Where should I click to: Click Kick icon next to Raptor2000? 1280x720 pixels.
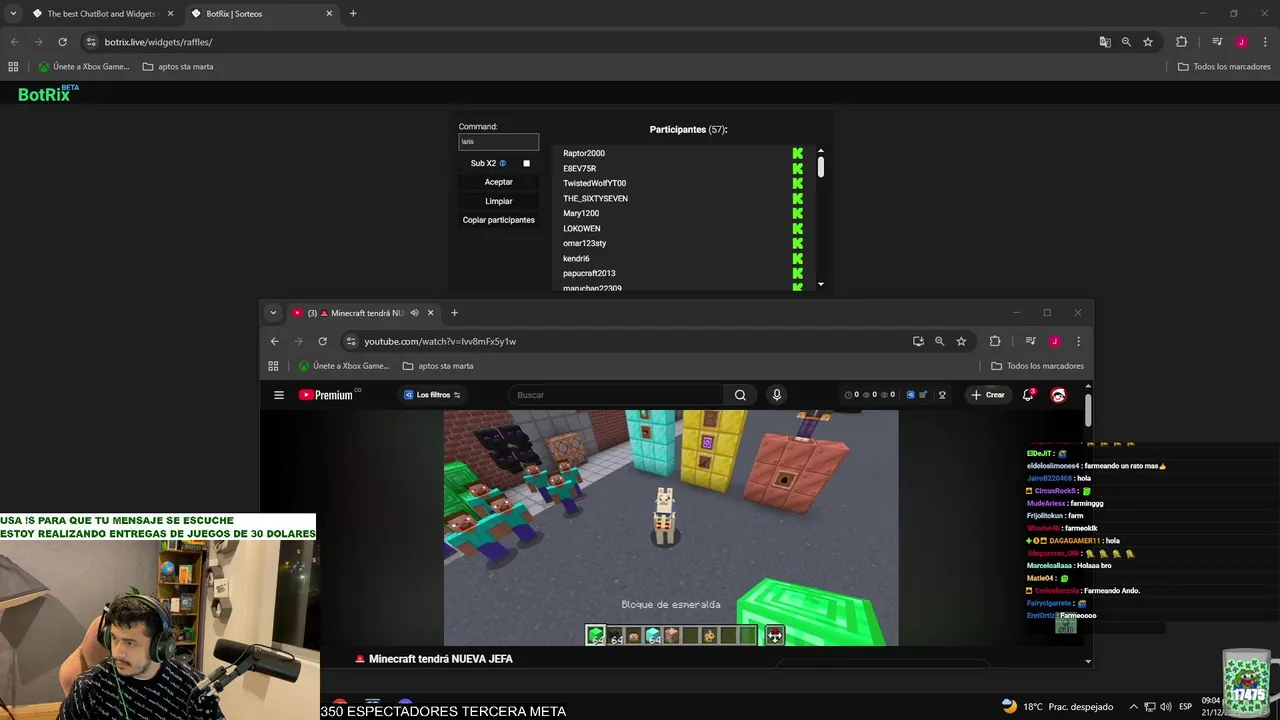click(x=798, y=153)
